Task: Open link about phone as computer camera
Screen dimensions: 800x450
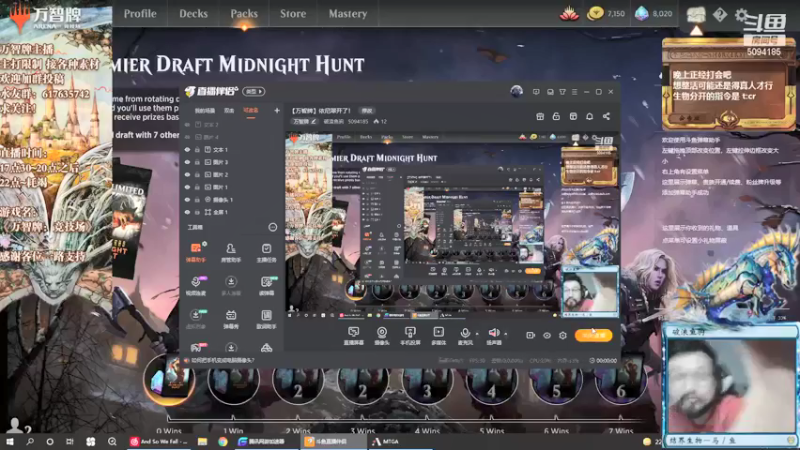Action: (222, 360)
